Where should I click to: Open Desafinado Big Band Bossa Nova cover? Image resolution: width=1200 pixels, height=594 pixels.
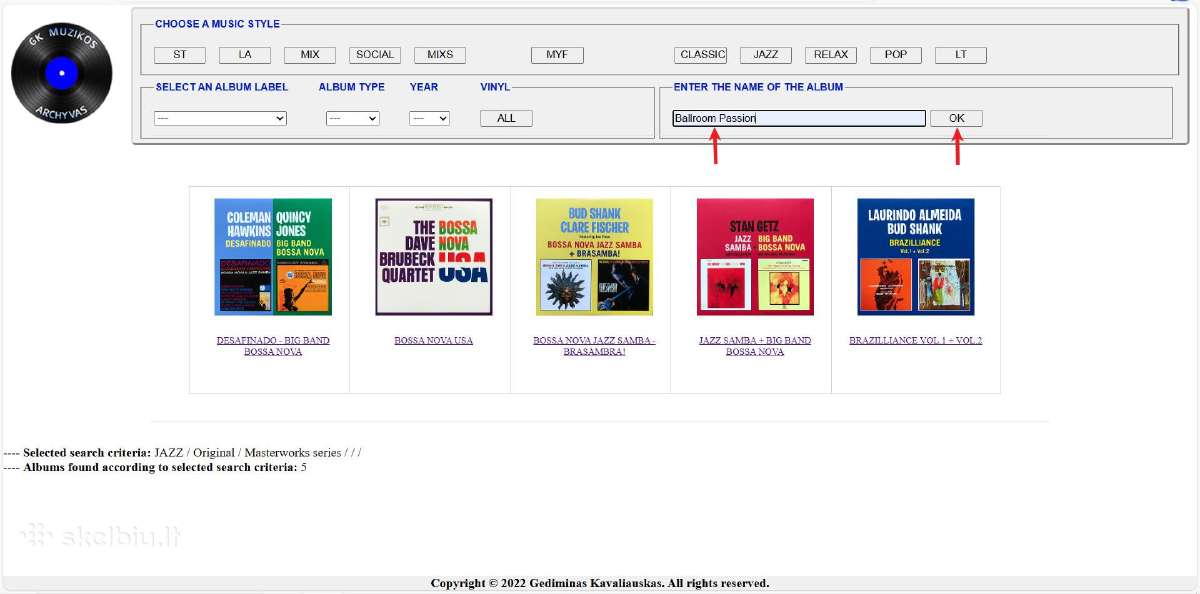(273, 257)
